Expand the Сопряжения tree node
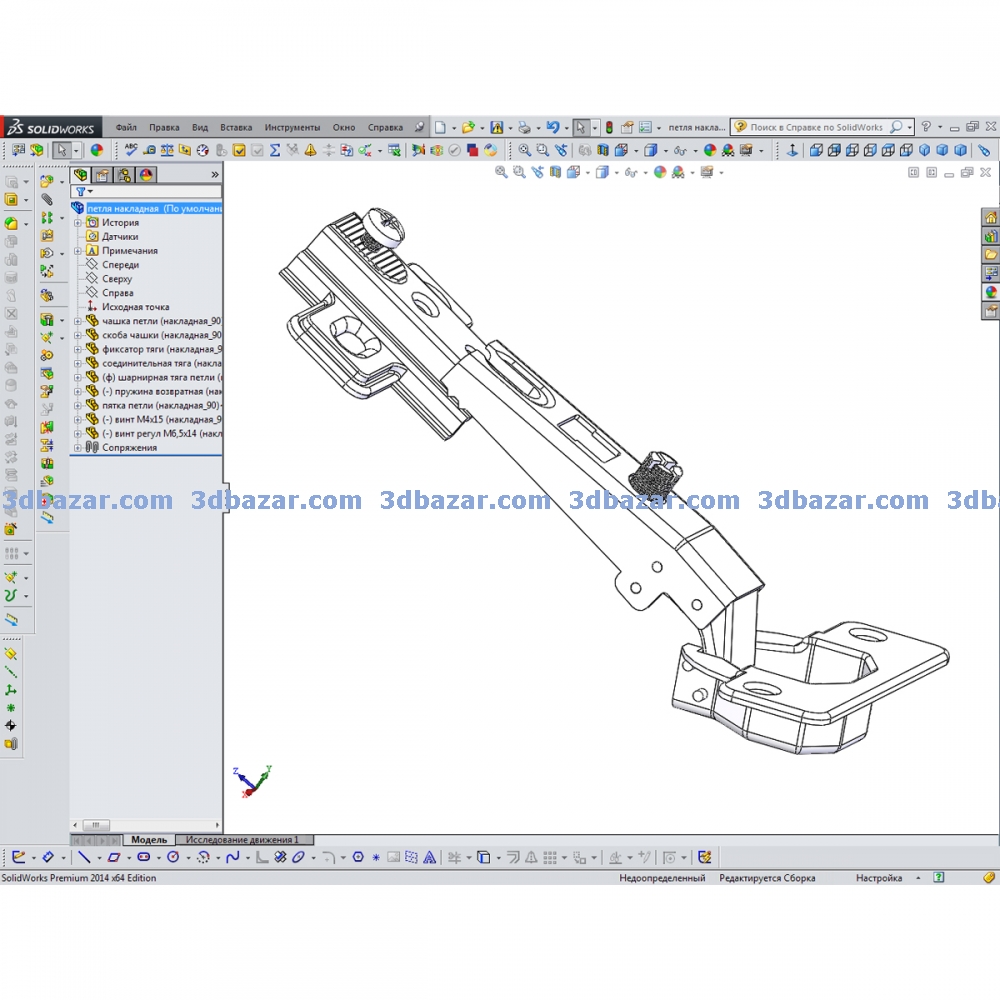The height and width of the screenshot is (1000, 1000). [x=78, y=448]
